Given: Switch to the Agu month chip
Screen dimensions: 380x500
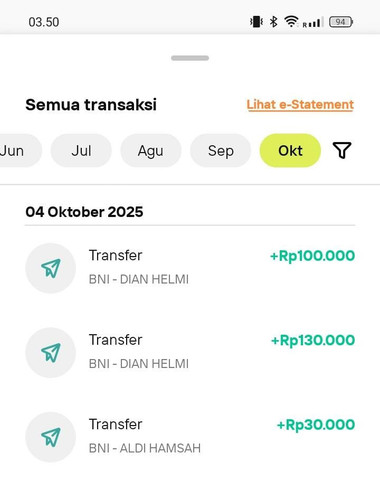Looking at the screenshot, I should (151, 151).
